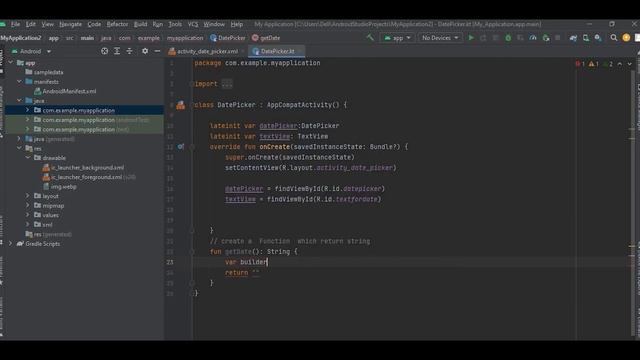Go to previous highlighted error arrow
The image size is (640, 360).
[620, 64]
